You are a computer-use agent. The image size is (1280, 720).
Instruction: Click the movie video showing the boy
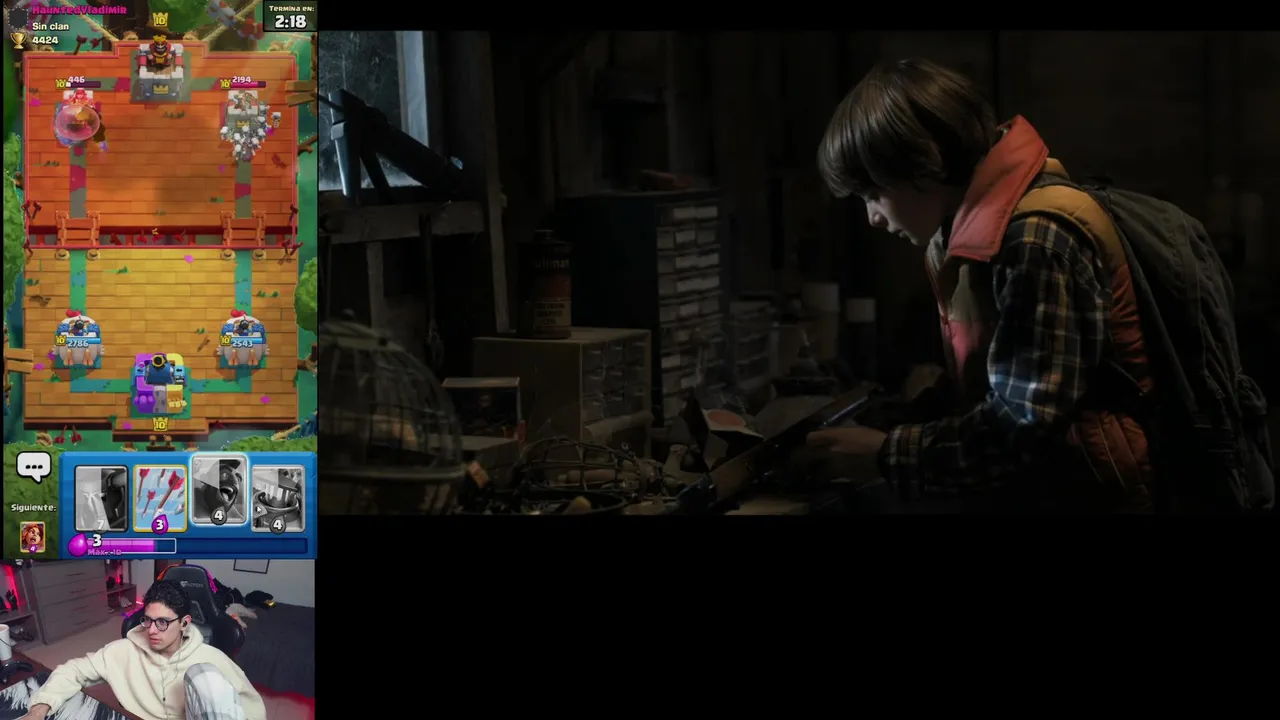[799, 272]
